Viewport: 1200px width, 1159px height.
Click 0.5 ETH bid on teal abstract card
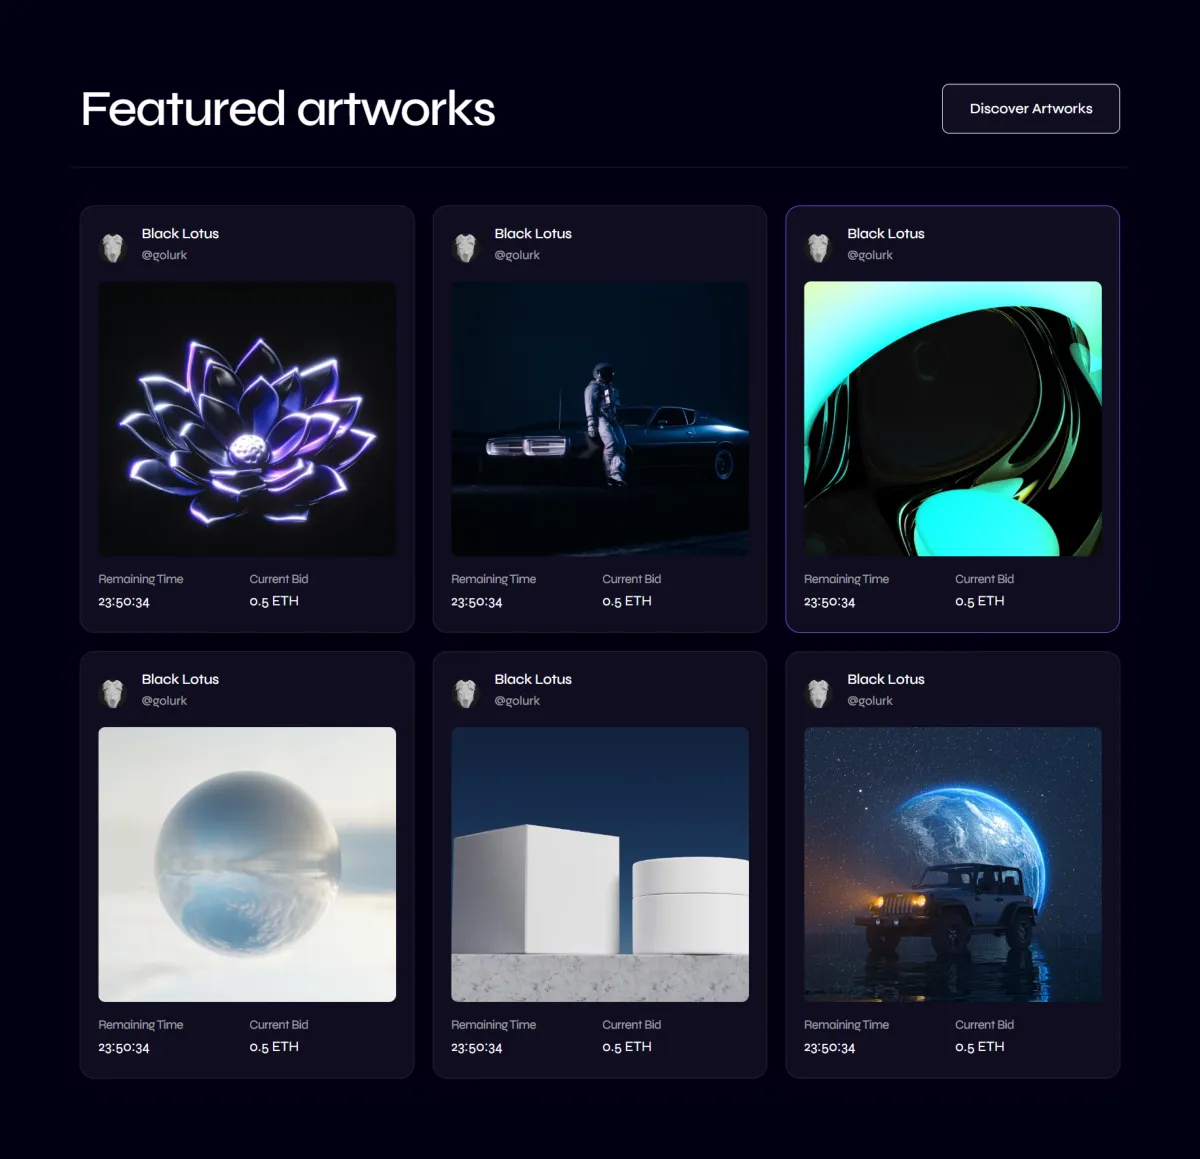pyautogui.click(x=980, y=601)
